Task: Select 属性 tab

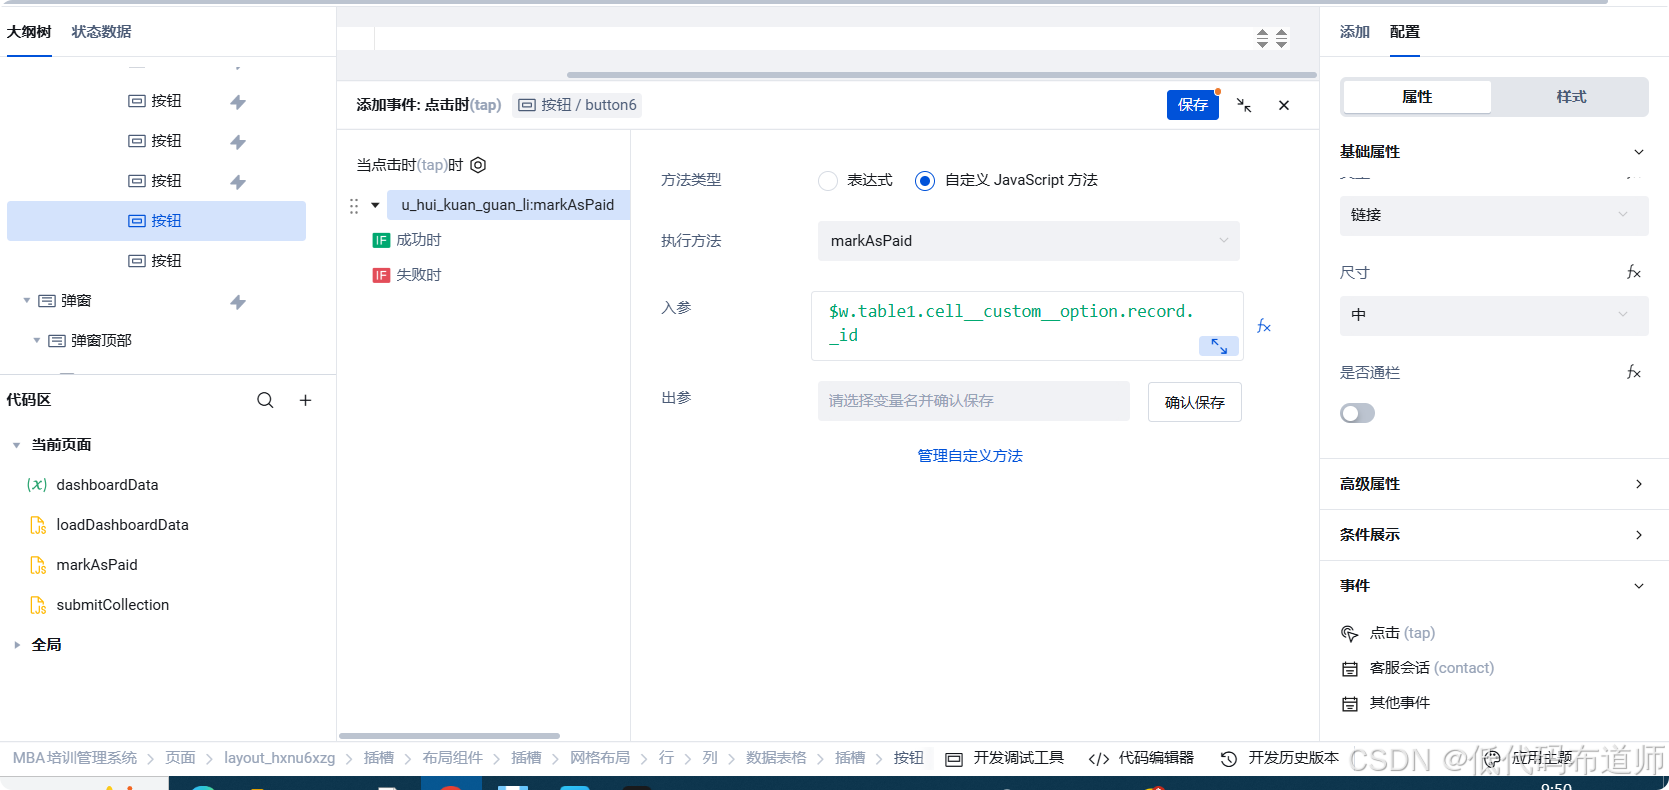Action: 1417,97
